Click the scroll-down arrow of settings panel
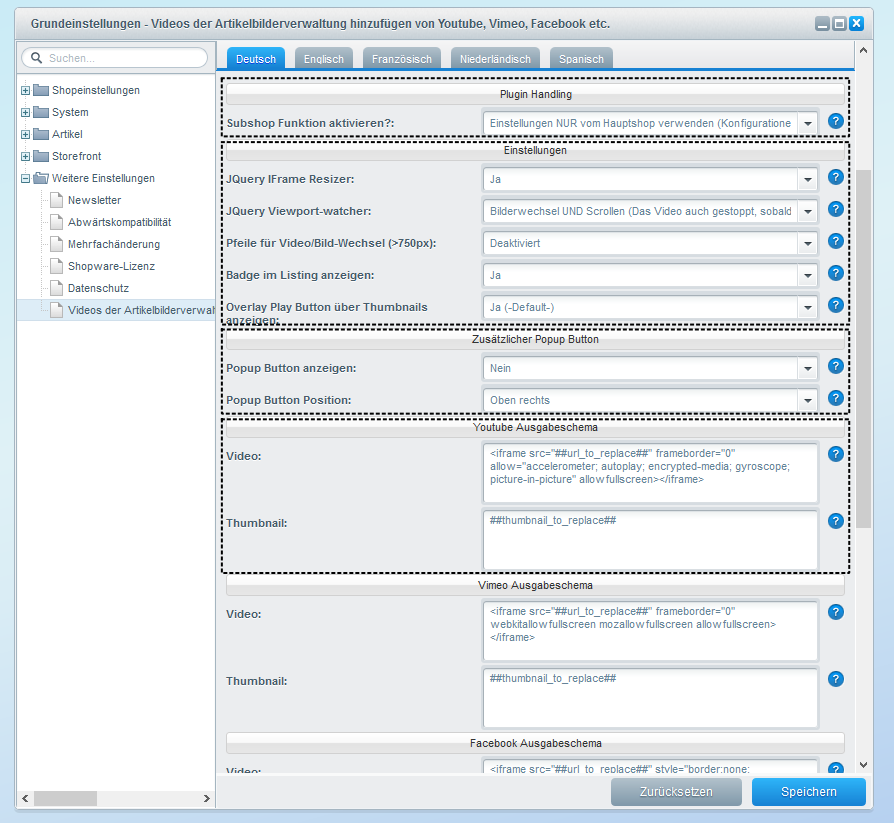 point(863,765)
